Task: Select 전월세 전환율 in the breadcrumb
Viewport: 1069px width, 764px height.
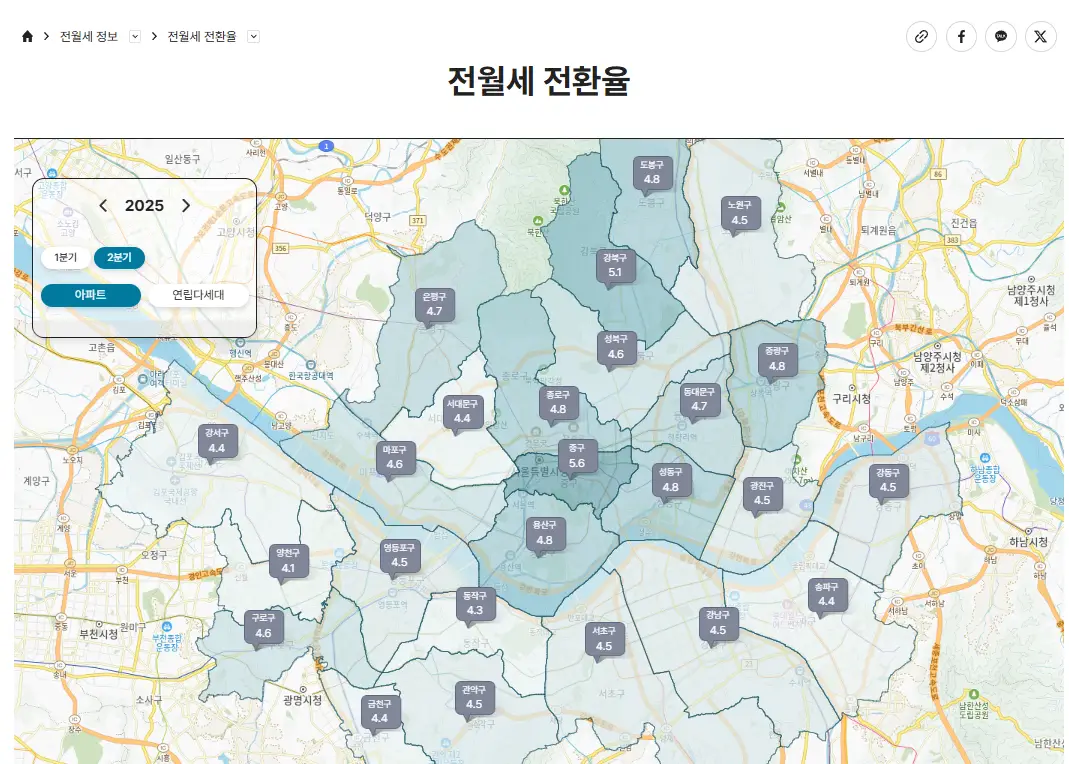Action: [x=203, y=36]
